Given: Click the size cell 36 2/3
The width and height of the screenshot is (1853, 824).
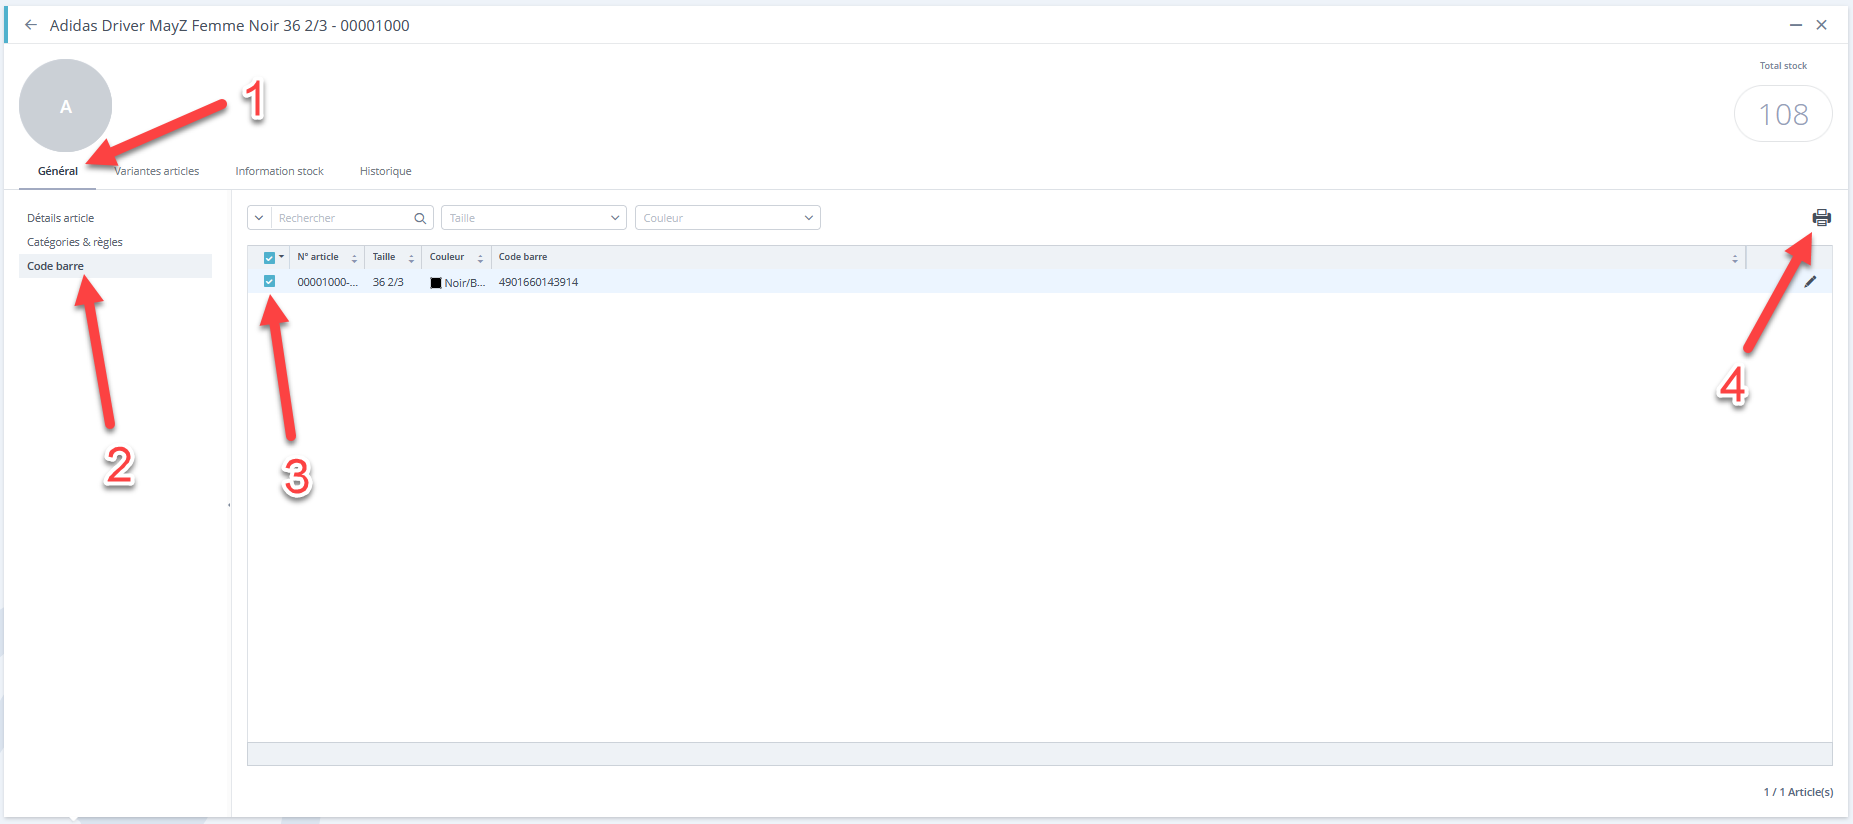Looking at the screenshot, I should point(388,282).
